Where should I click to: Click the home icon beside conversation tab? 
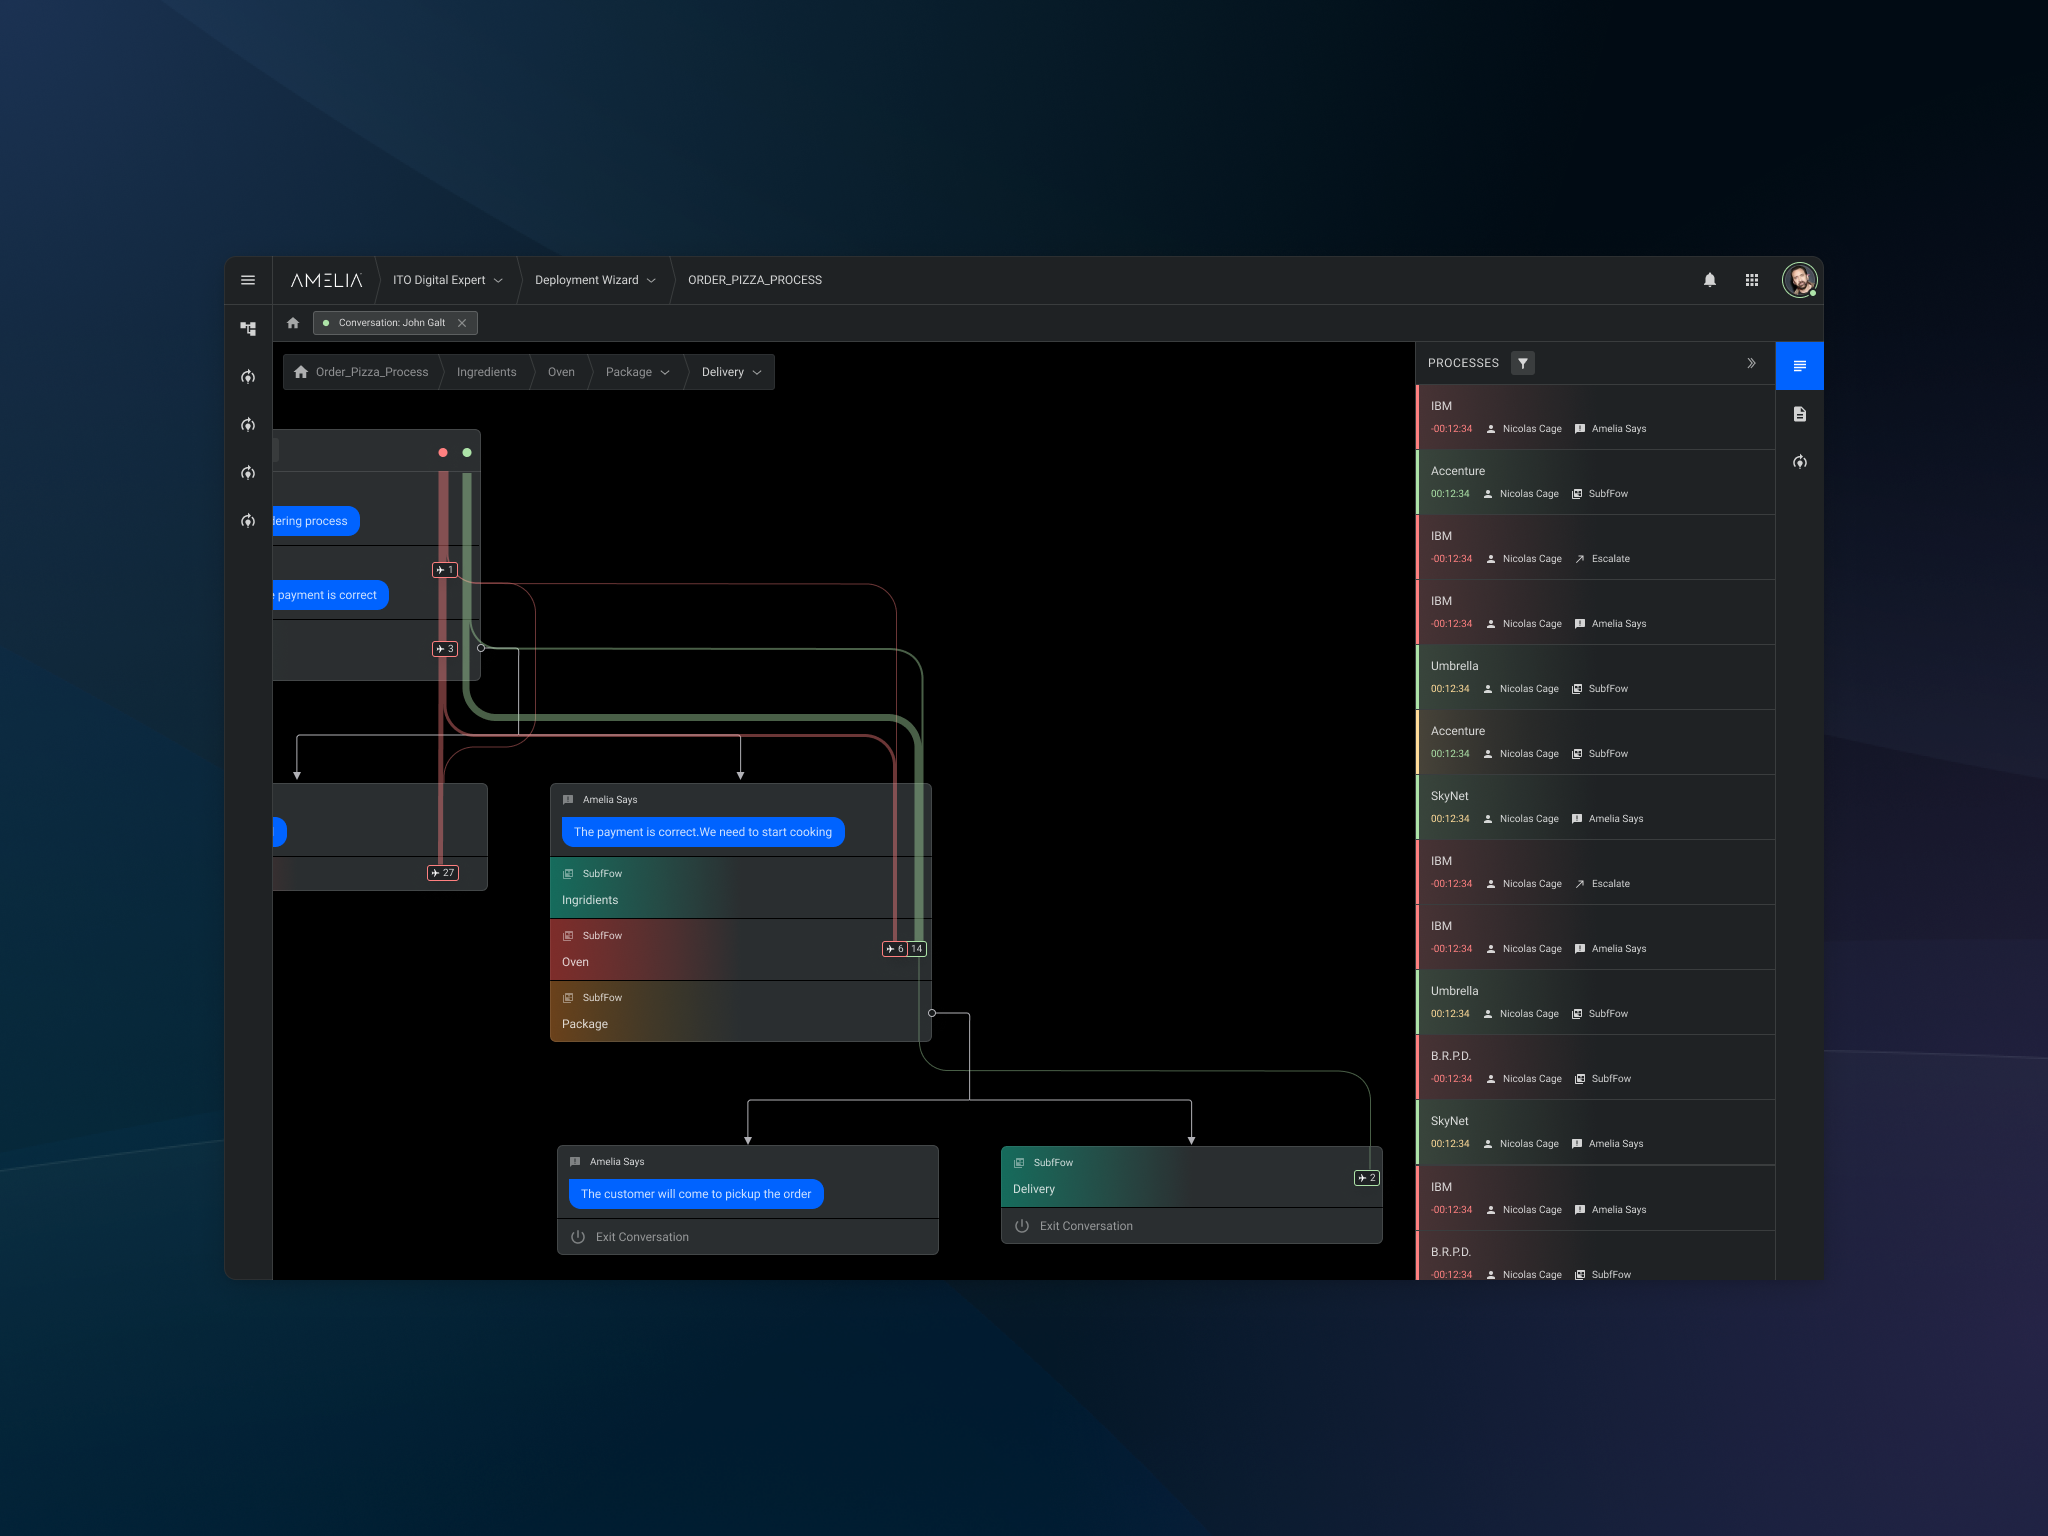coord(293,323)
